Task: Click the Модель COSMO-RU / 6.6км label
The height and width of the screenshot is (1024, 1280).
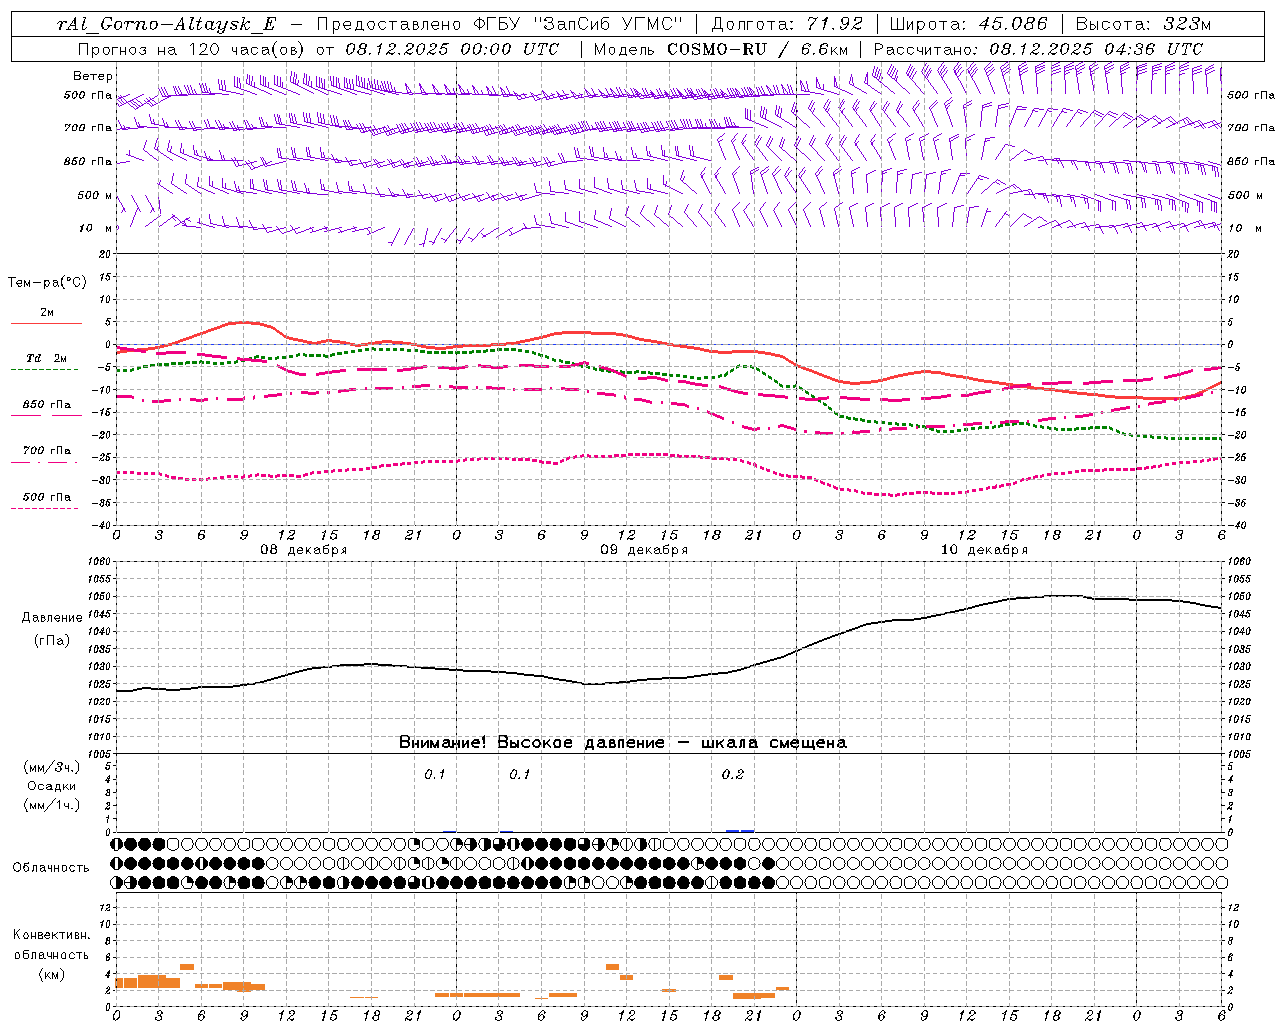Action: [x=721, y=49]
